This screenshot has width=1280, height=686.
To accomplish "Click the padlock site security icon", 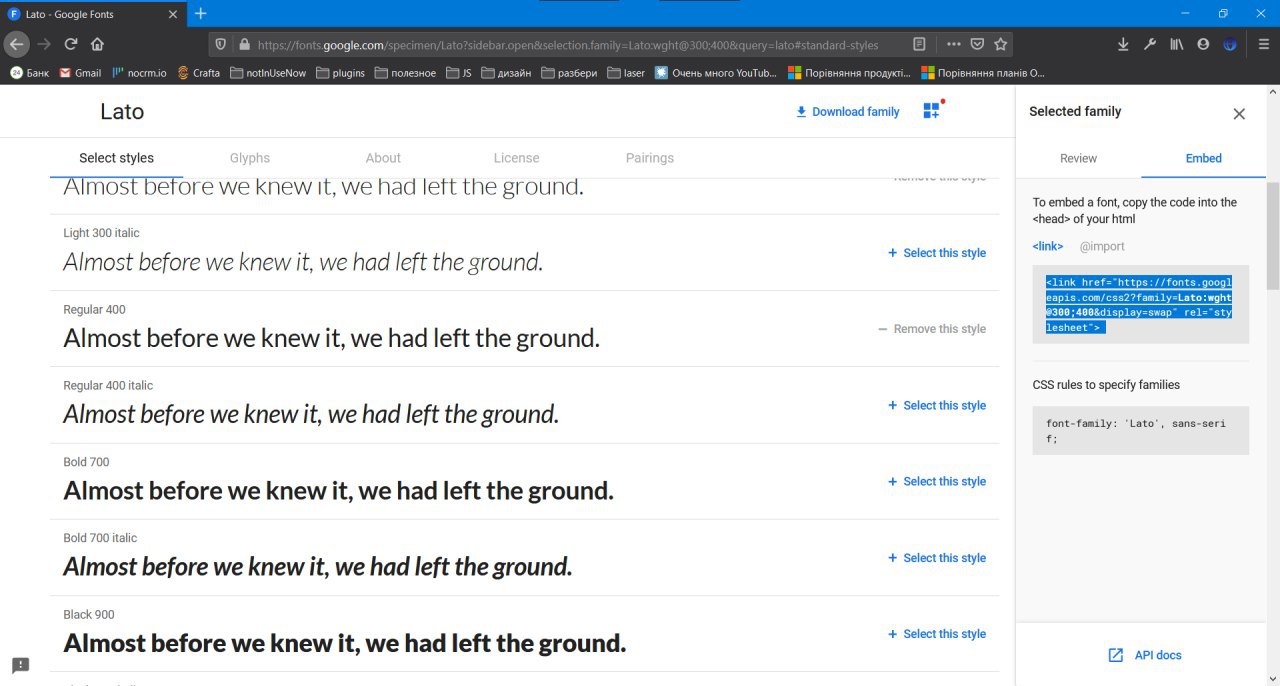I will (x=244, y=44).
